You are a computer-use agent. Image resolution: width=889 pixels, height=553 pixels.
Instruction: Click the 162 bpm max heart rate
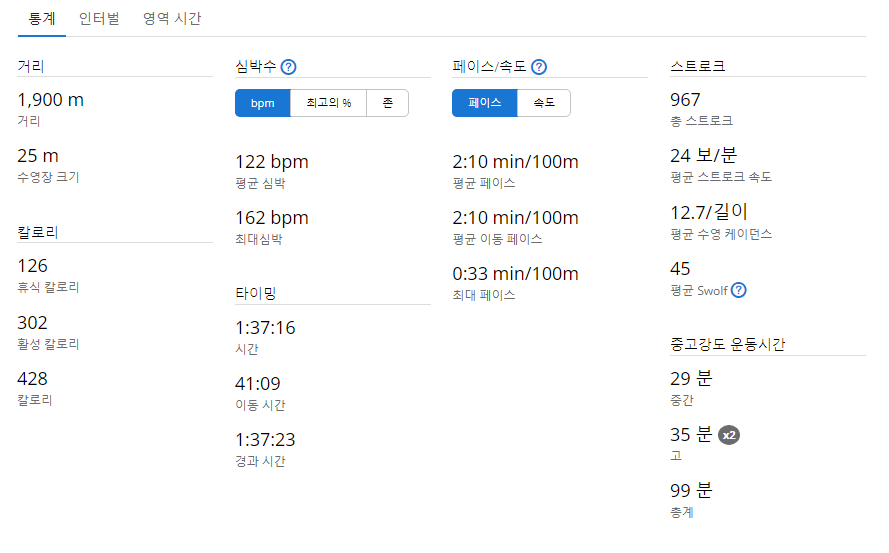[x=272, y=218]
